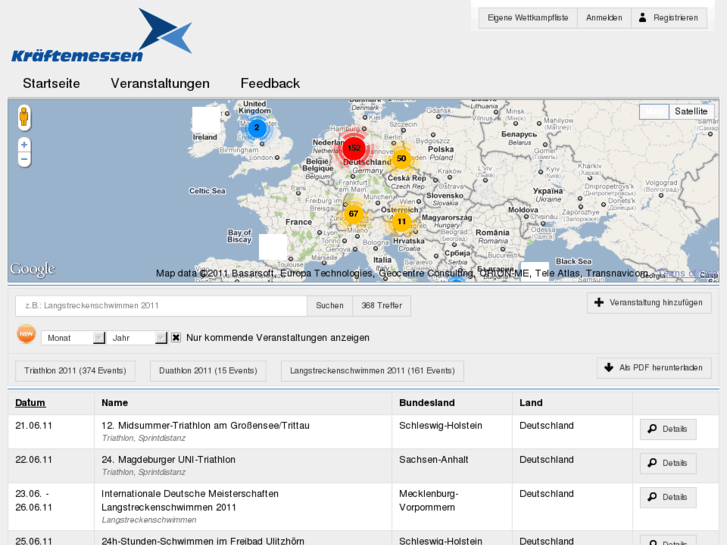
Task: Download list via Als PDF herunterladen
Action: click(x=653, y=368)
